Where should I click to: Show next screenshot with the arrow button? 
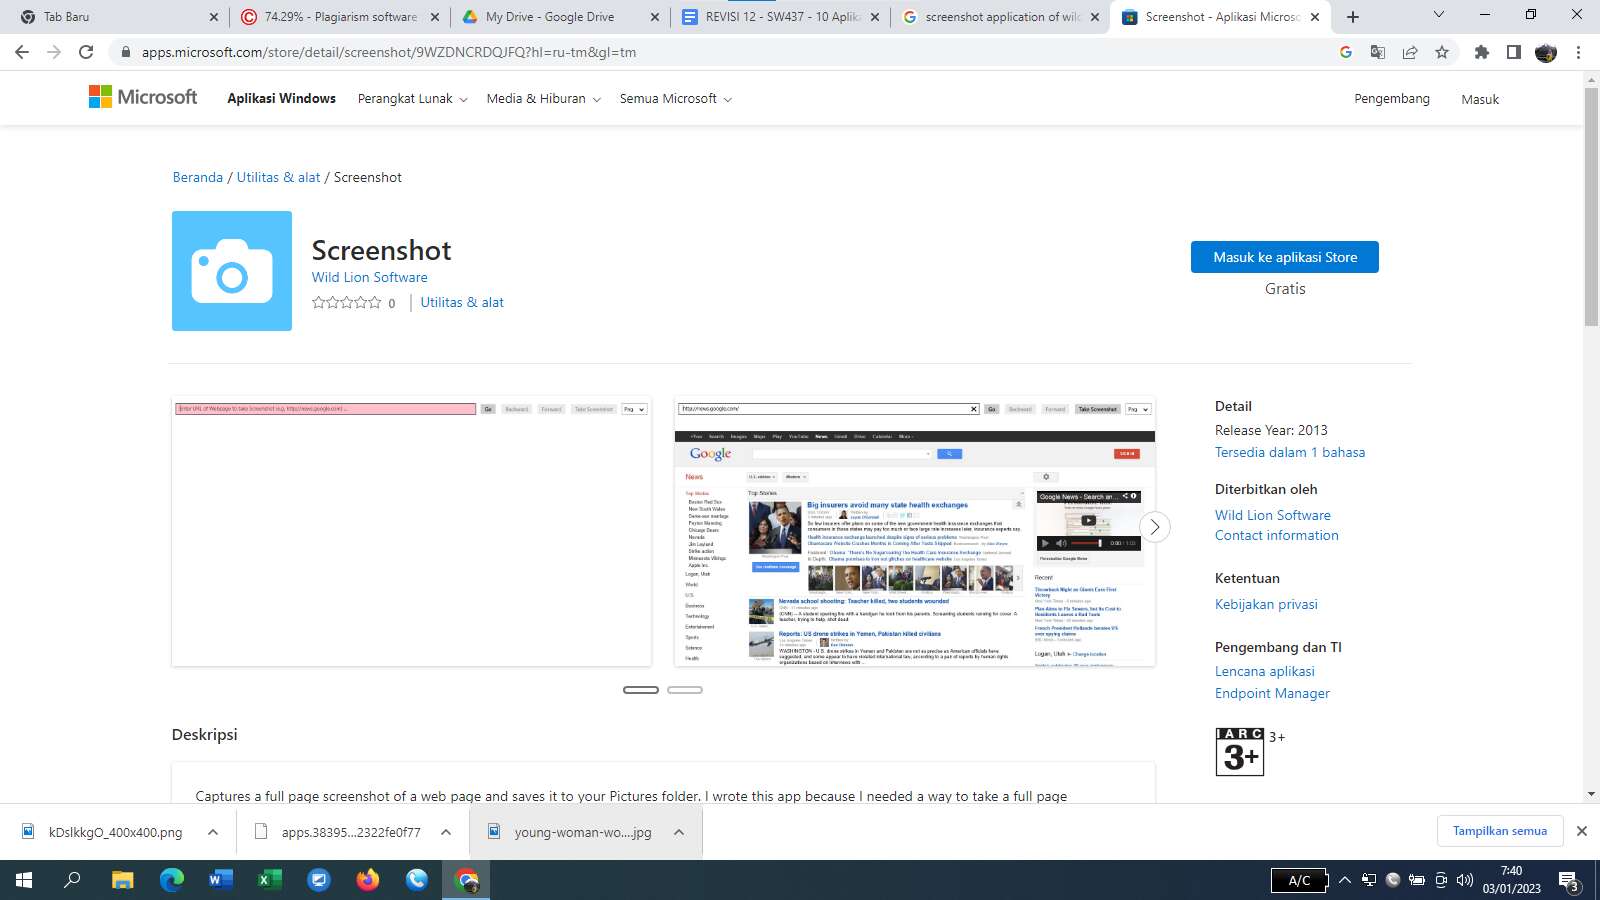pyautogui.click(x=1155, y=527)
